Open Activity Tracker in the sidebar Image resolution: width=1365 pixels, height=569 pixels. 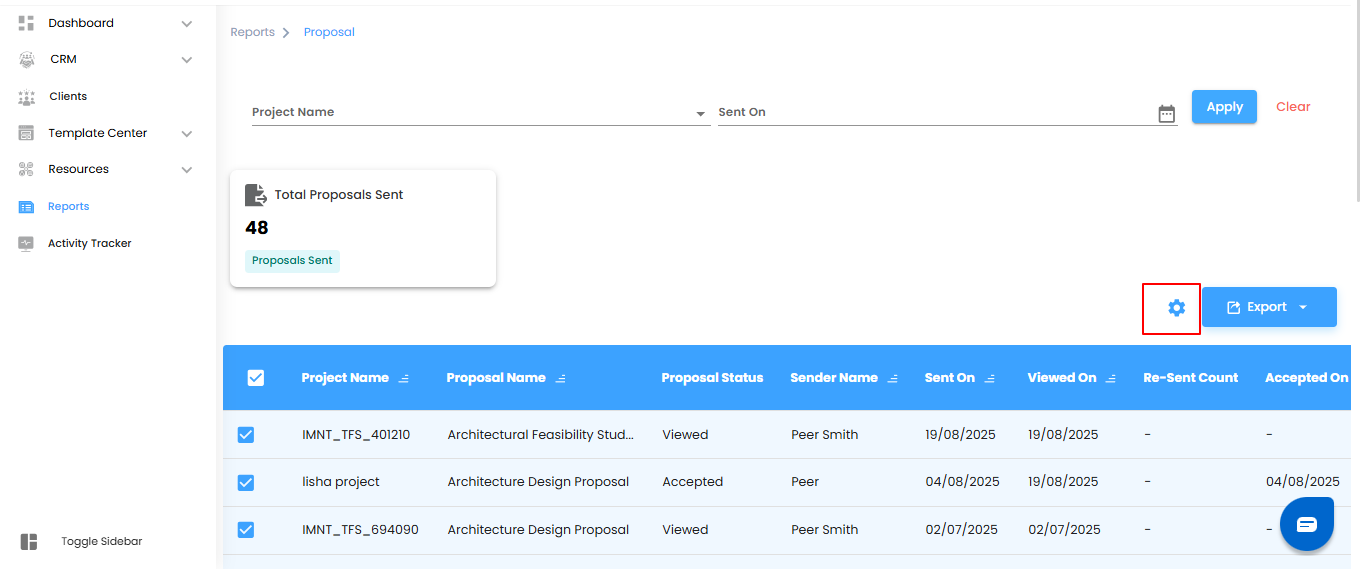[89, 243]
